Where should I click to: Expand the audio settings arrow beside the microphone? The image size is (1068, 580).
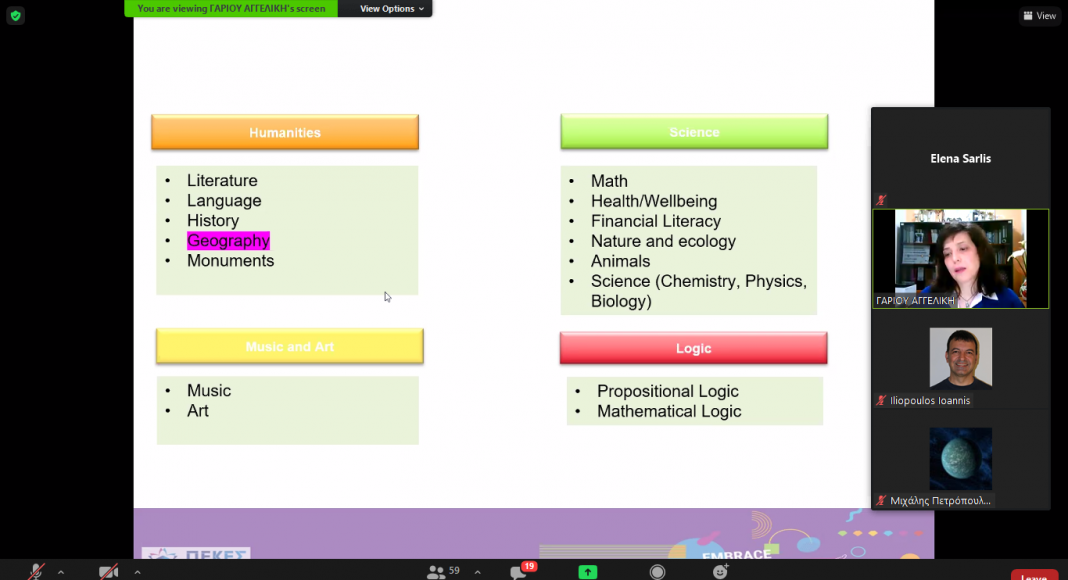tap(61, 572)
